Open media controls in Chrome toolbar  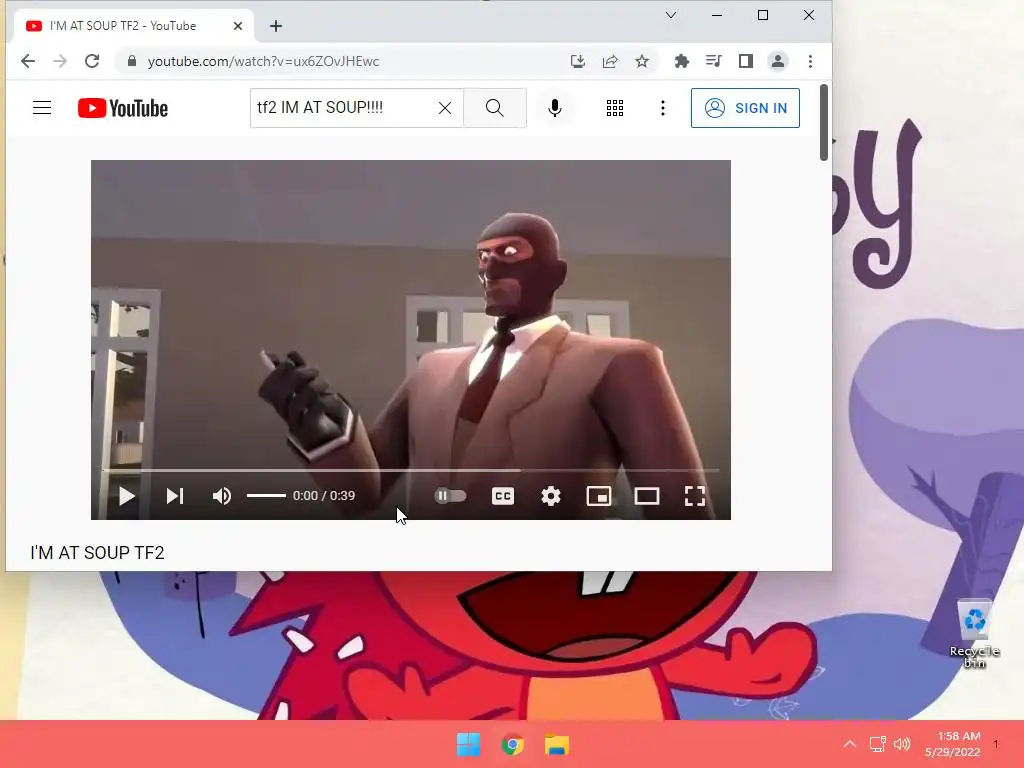pos(714,61)
